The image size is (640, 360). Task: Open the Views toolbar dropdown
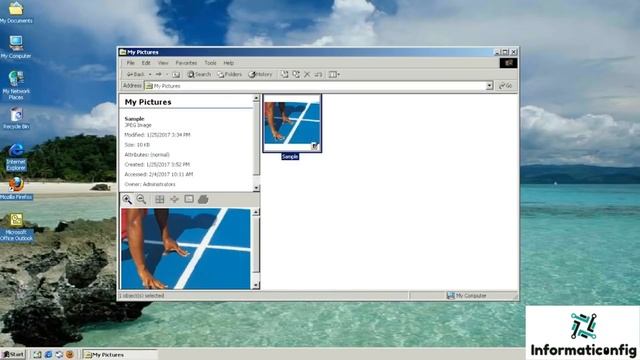tap(334, 74)
